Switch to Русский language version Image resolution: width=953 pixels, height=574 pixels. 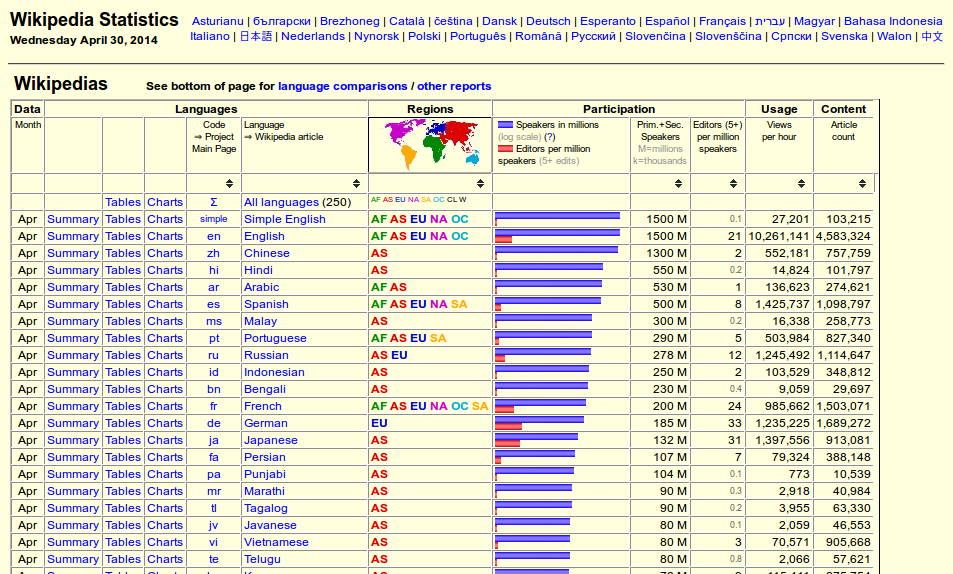point(593,36)
